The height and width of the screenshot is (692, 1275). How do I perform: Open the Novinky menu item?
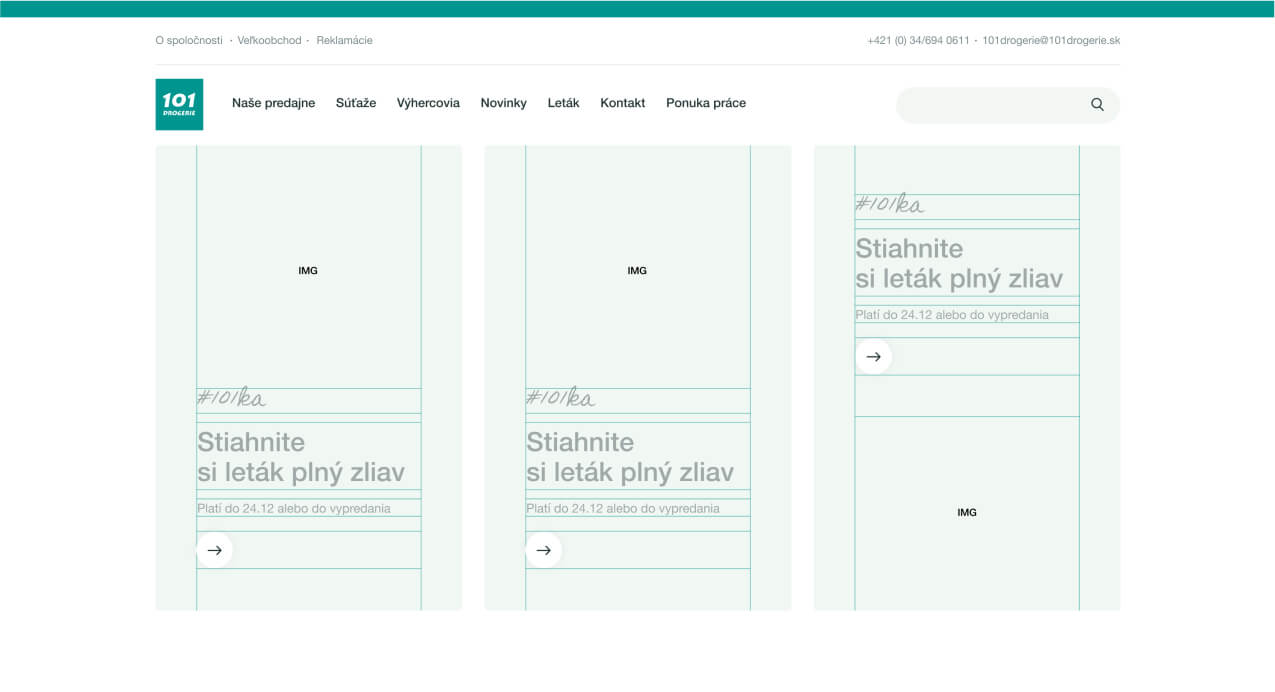(x=503, y=103)
